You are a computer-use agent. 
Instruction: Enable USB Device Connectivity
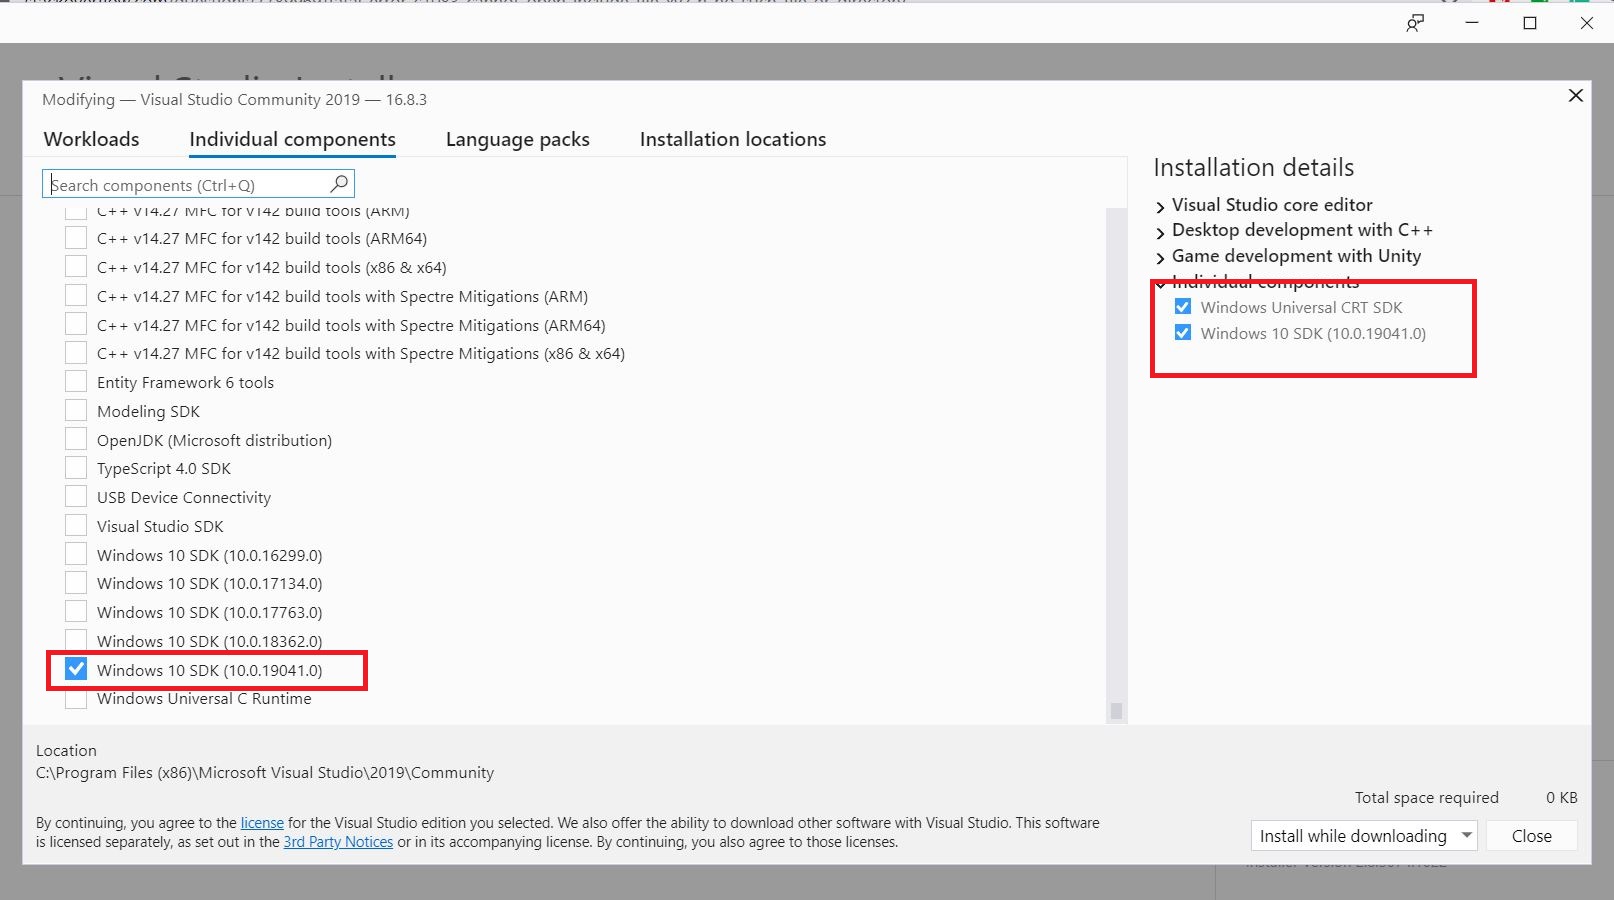(x=75, y=496)
